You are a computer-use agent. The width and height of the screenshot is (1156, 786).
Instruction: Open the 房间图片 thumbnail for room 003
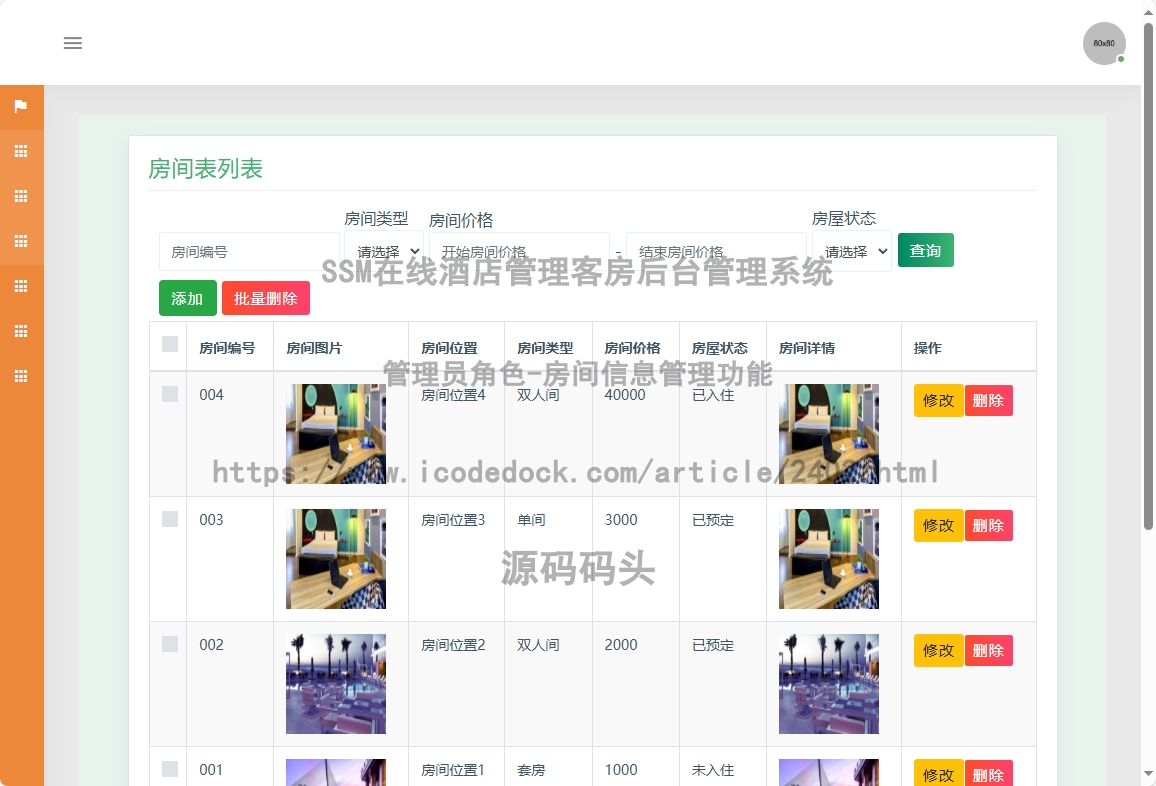coord(335,559)
